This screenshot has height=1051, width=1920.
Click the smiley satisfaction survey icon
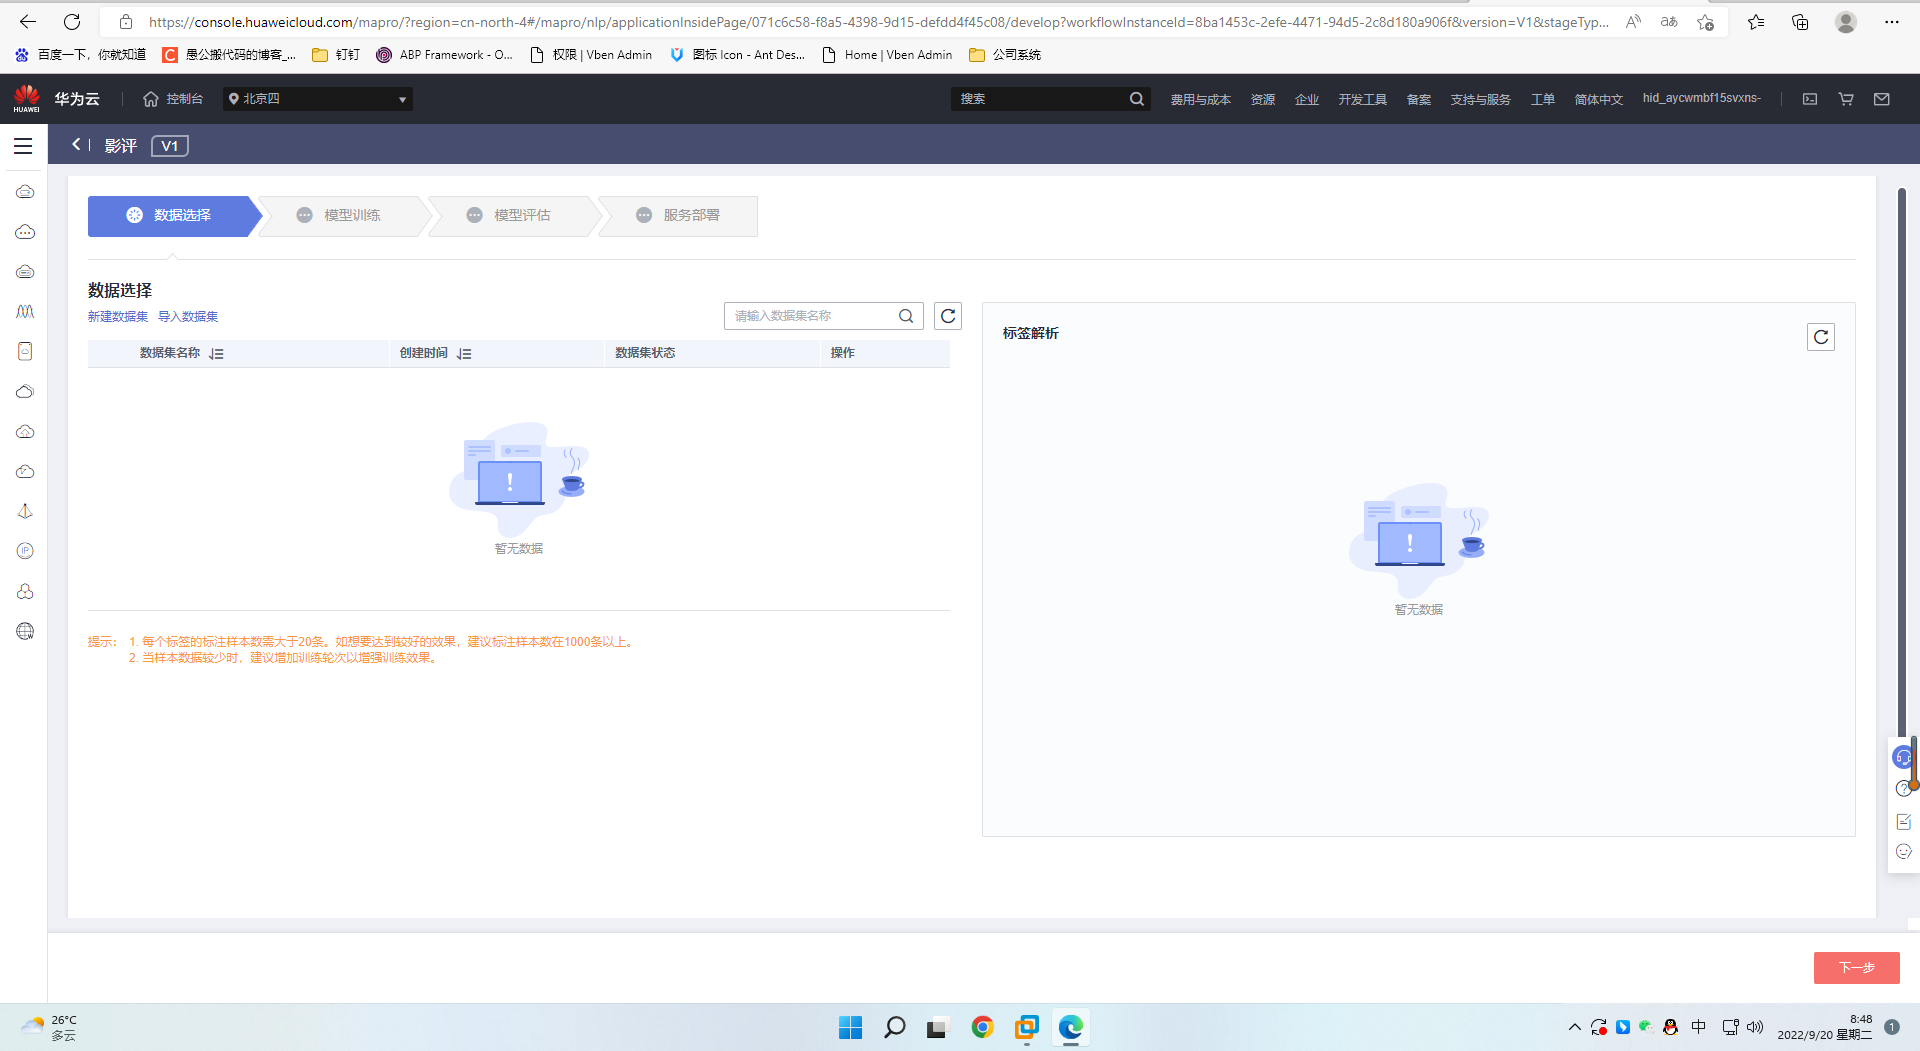[x=1904, y=852]
